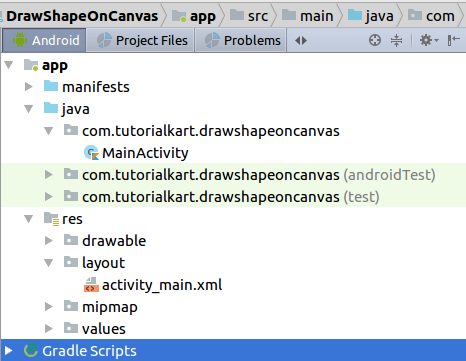This screenshot has width=466, height=361.
Task: Select the MainActivity file
Action: click(x=145, y=153)
